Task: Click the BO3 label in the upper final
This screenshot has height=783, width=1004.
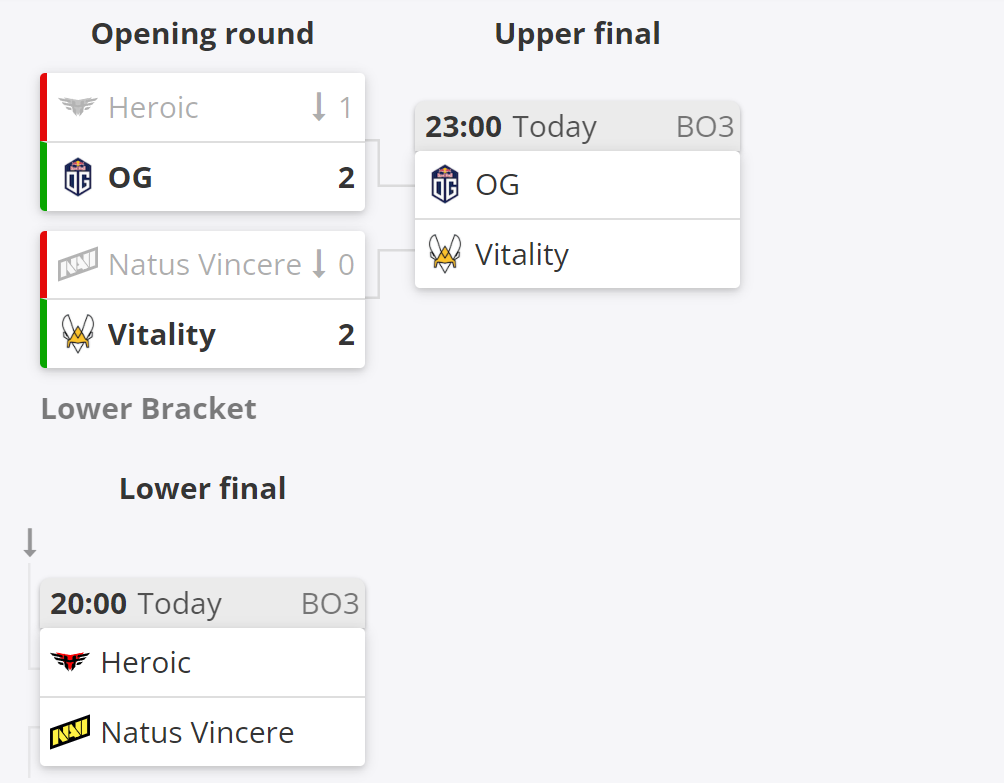Action: pos(705,127)
